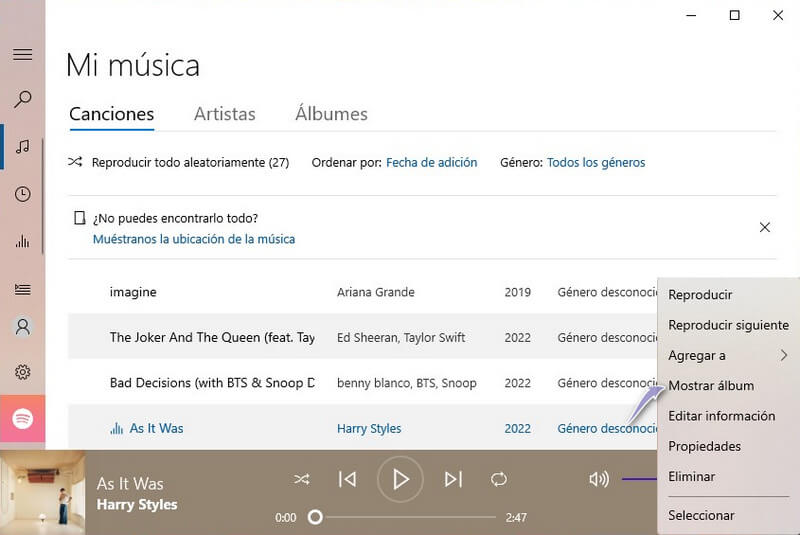Screen dimensions: 800x535
Task: Toggle shuffle in the player bar
Action: 302,479
